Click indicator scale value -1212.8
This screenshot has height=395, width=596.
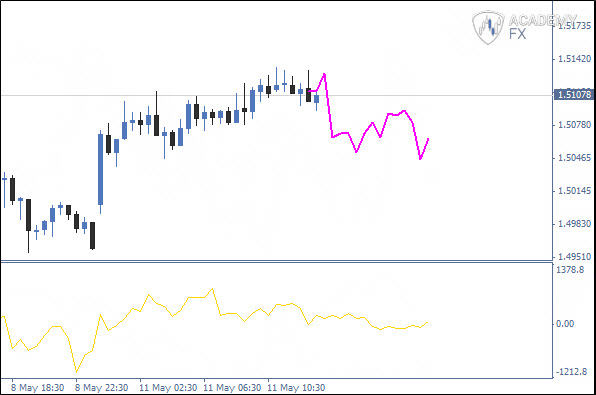tap(571, 372)
